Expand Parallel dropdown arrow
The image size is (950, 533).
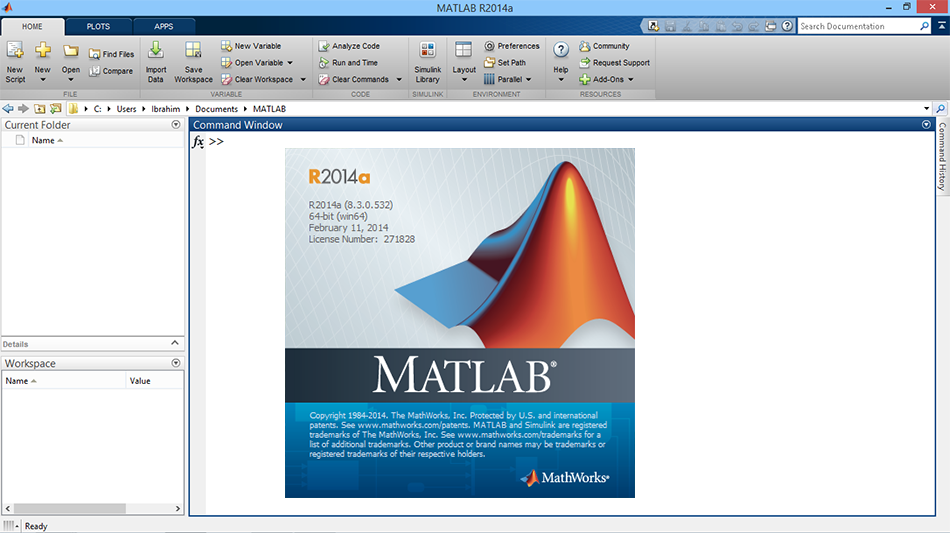(528, 79)
